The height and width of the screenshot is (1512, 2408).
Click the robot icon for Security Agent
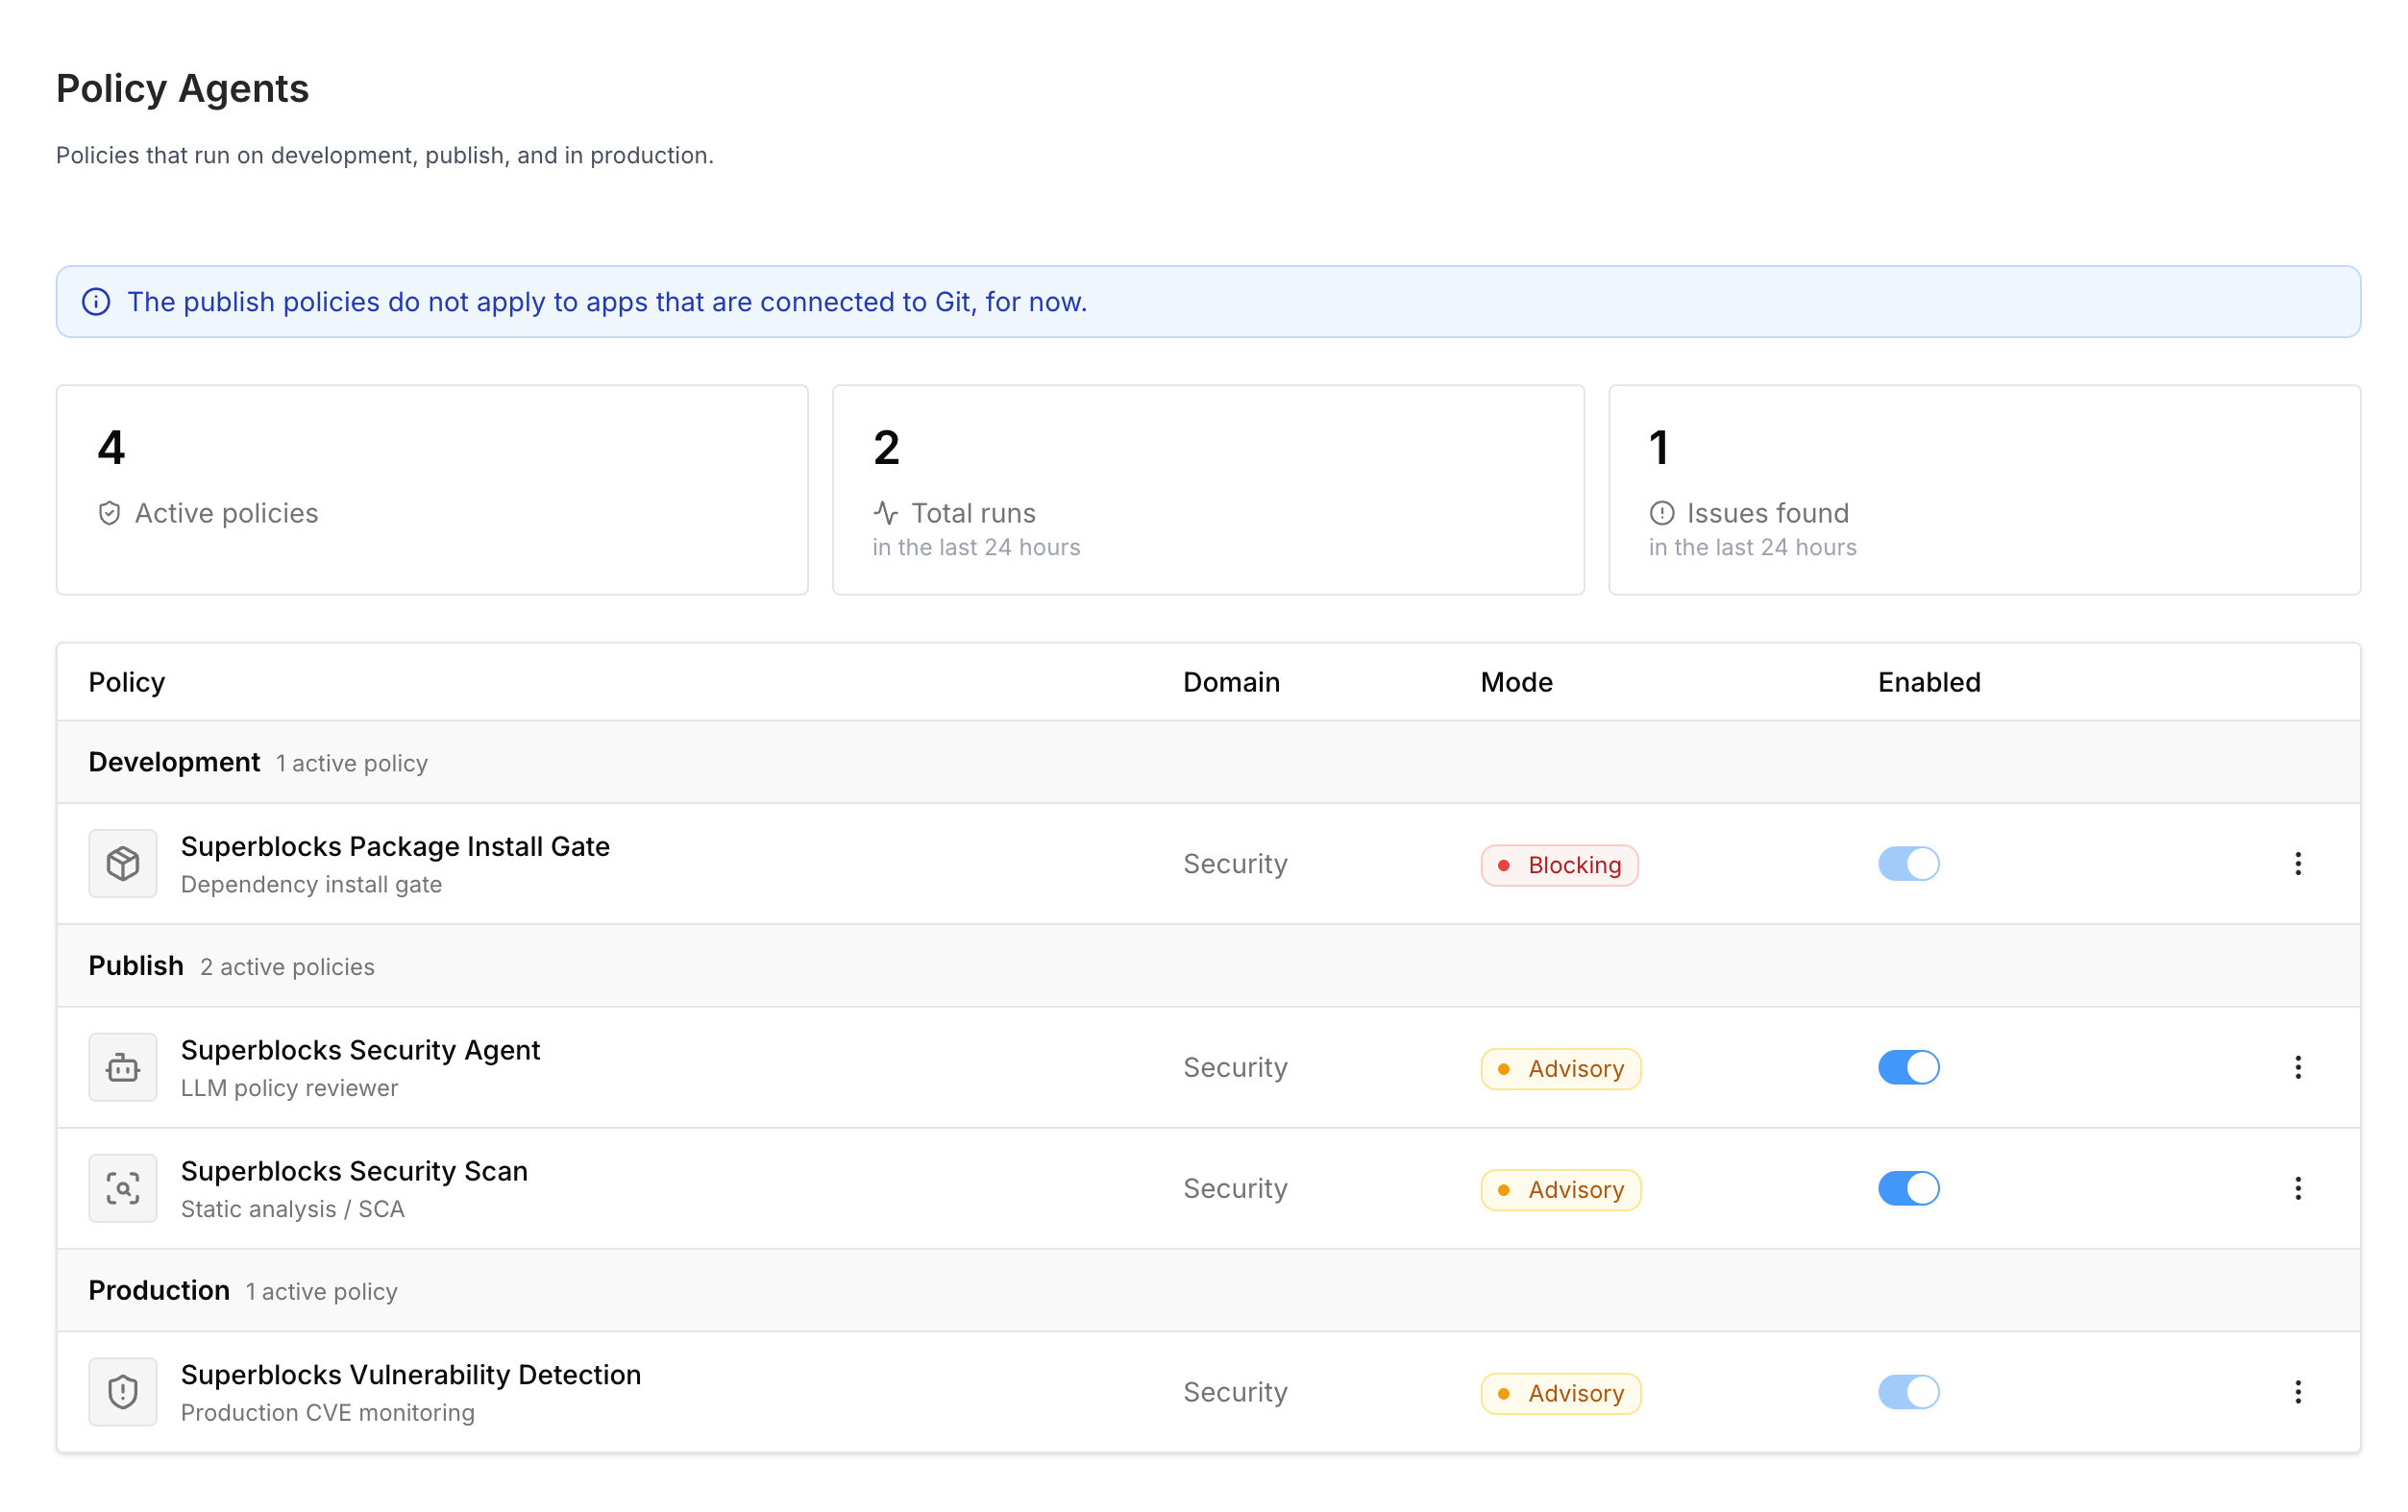123,1067
